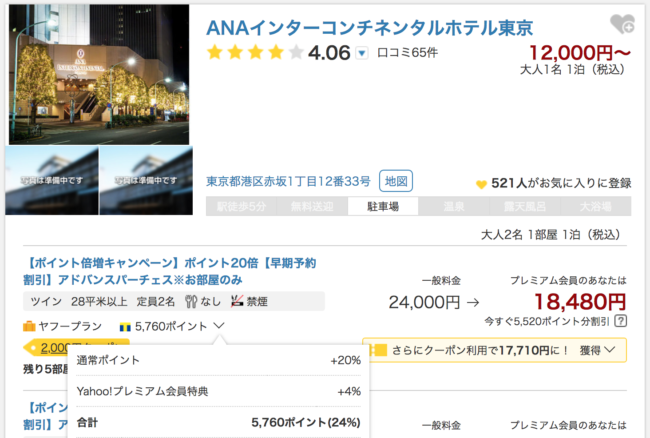Click Yahoo!プレミアム会員特典 +4% row
The height and width of the screenshot is (438, 650).
[x=218, y=391]
